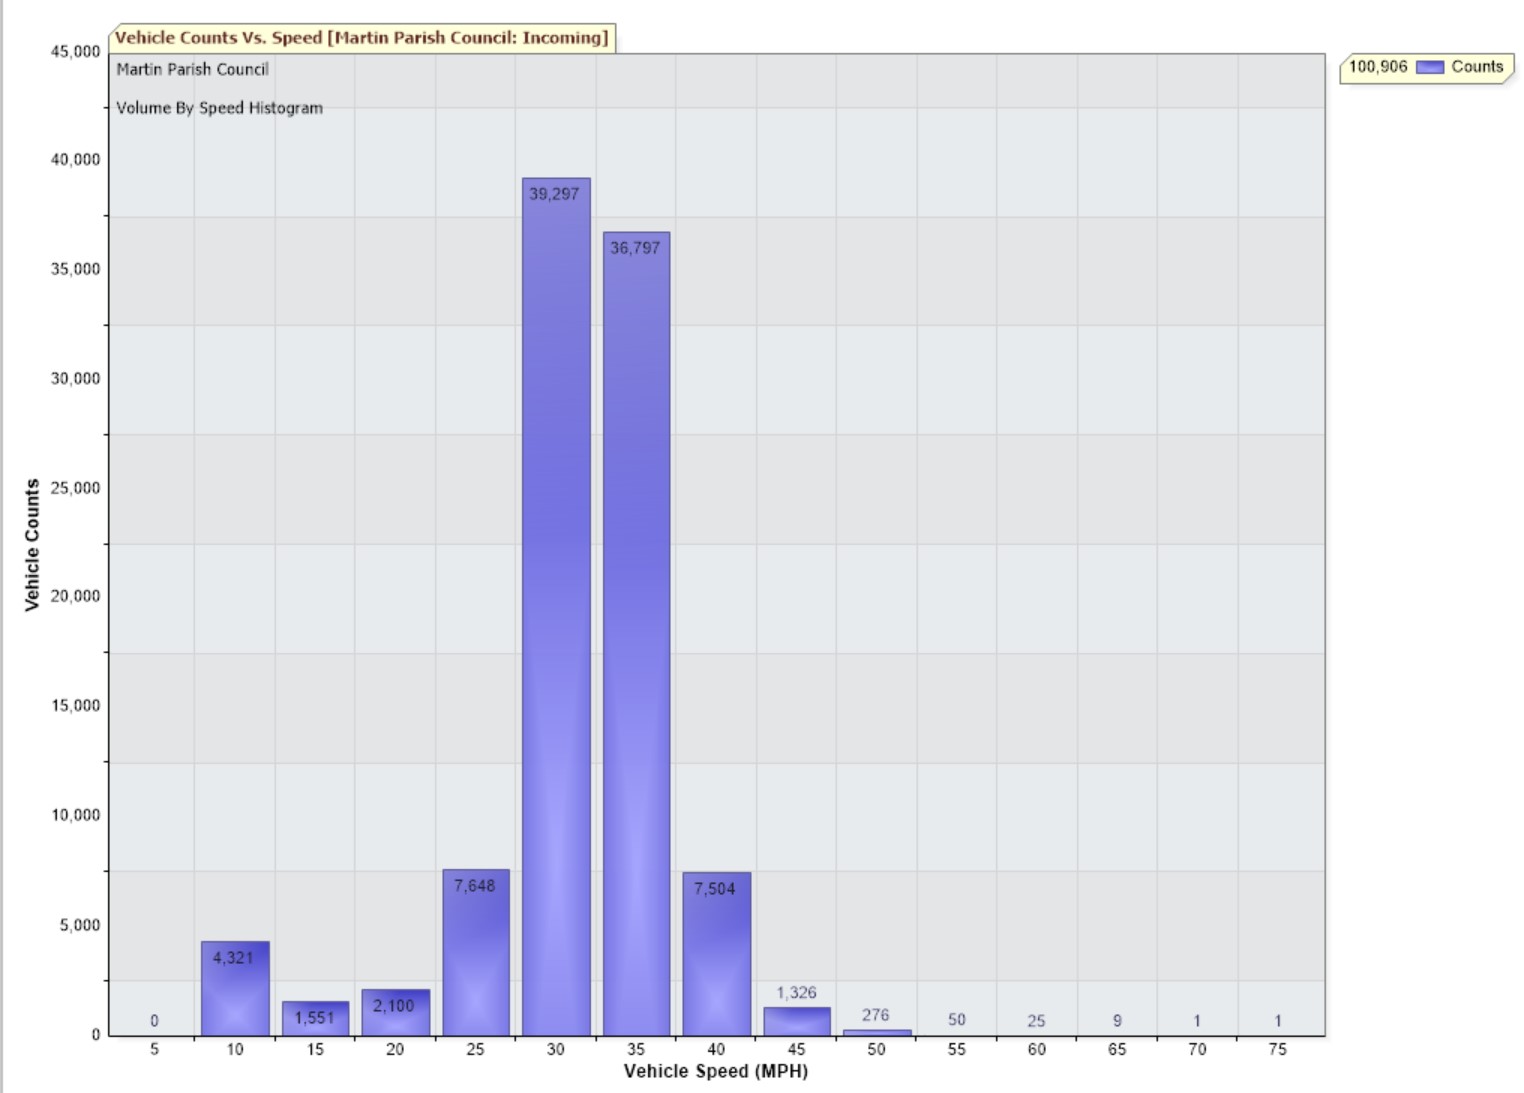Click the y-axis tick label '15,000'

coord(76,706)
